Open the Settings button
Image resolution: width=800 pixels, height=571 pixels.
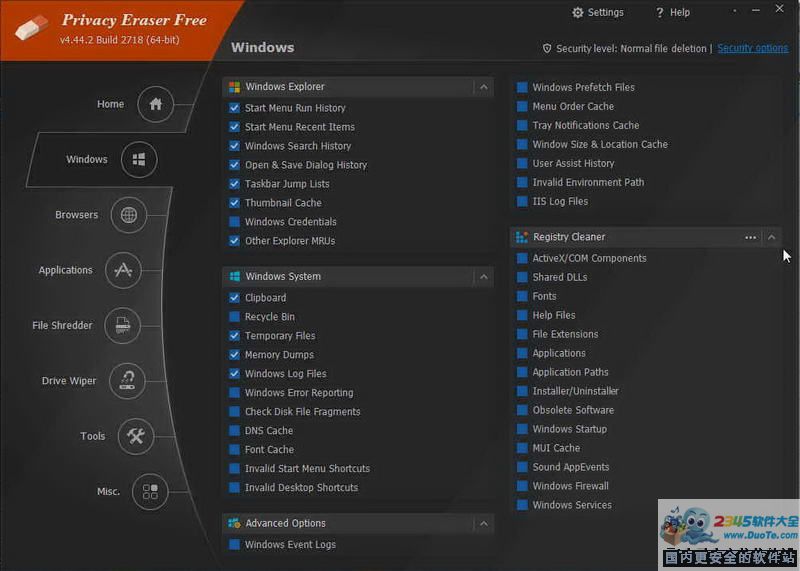[598, 12]
